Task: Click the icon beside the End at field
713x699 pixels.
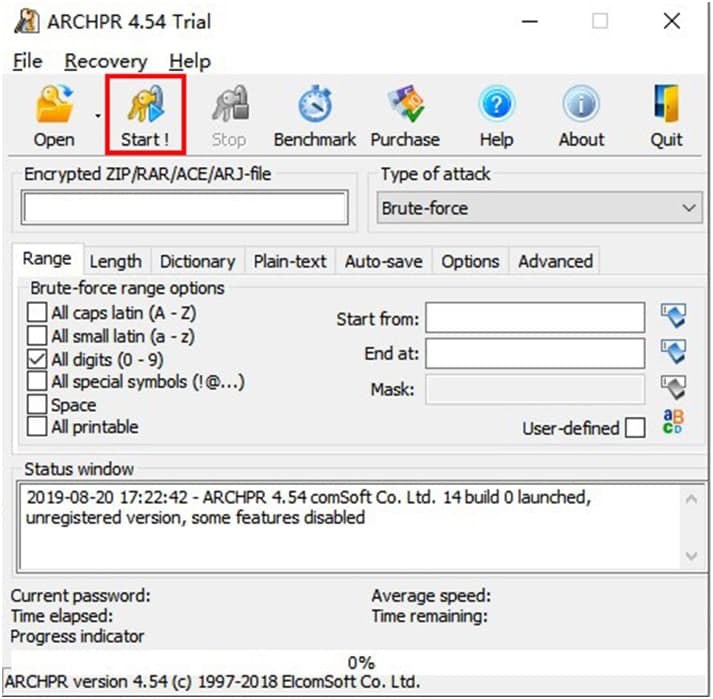Action: coord(673,352)
